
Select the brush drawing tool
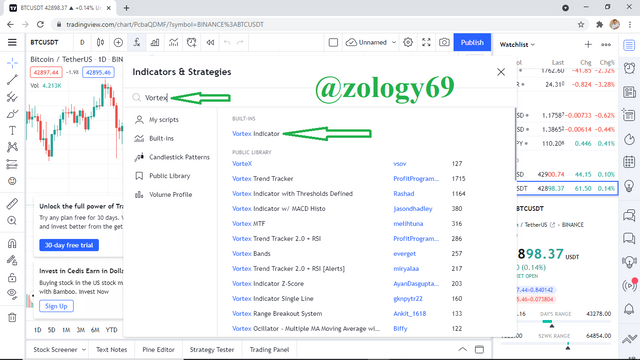point(12,114)
